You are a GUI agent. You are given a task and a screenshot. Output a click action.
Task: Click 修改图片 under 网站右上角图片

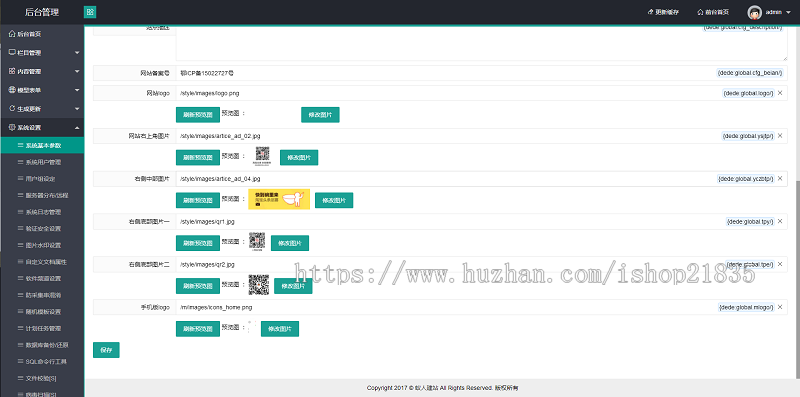point(299,157)
